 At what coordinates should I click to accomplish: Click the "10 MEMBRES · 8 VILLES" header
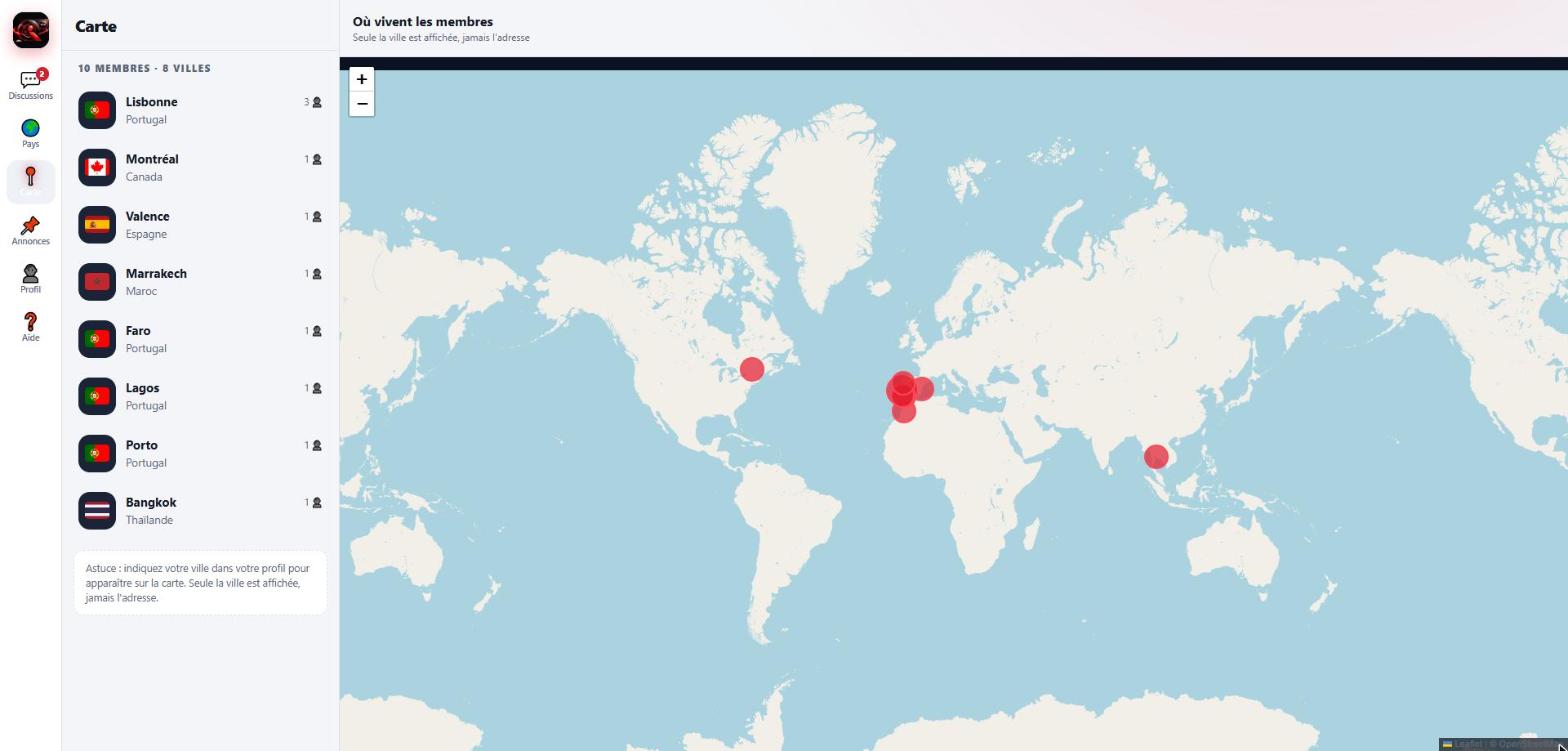point(144,68)
